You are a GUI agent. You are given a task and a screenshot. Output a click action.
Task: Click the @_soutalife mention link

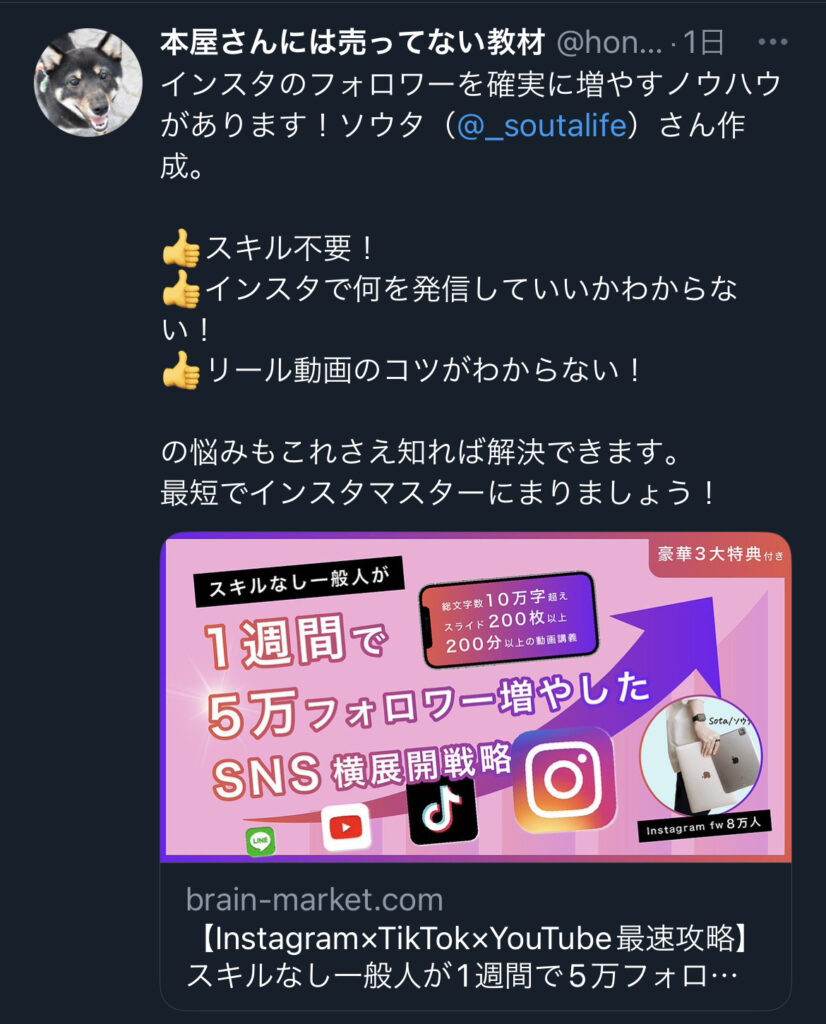pos(542,125)
